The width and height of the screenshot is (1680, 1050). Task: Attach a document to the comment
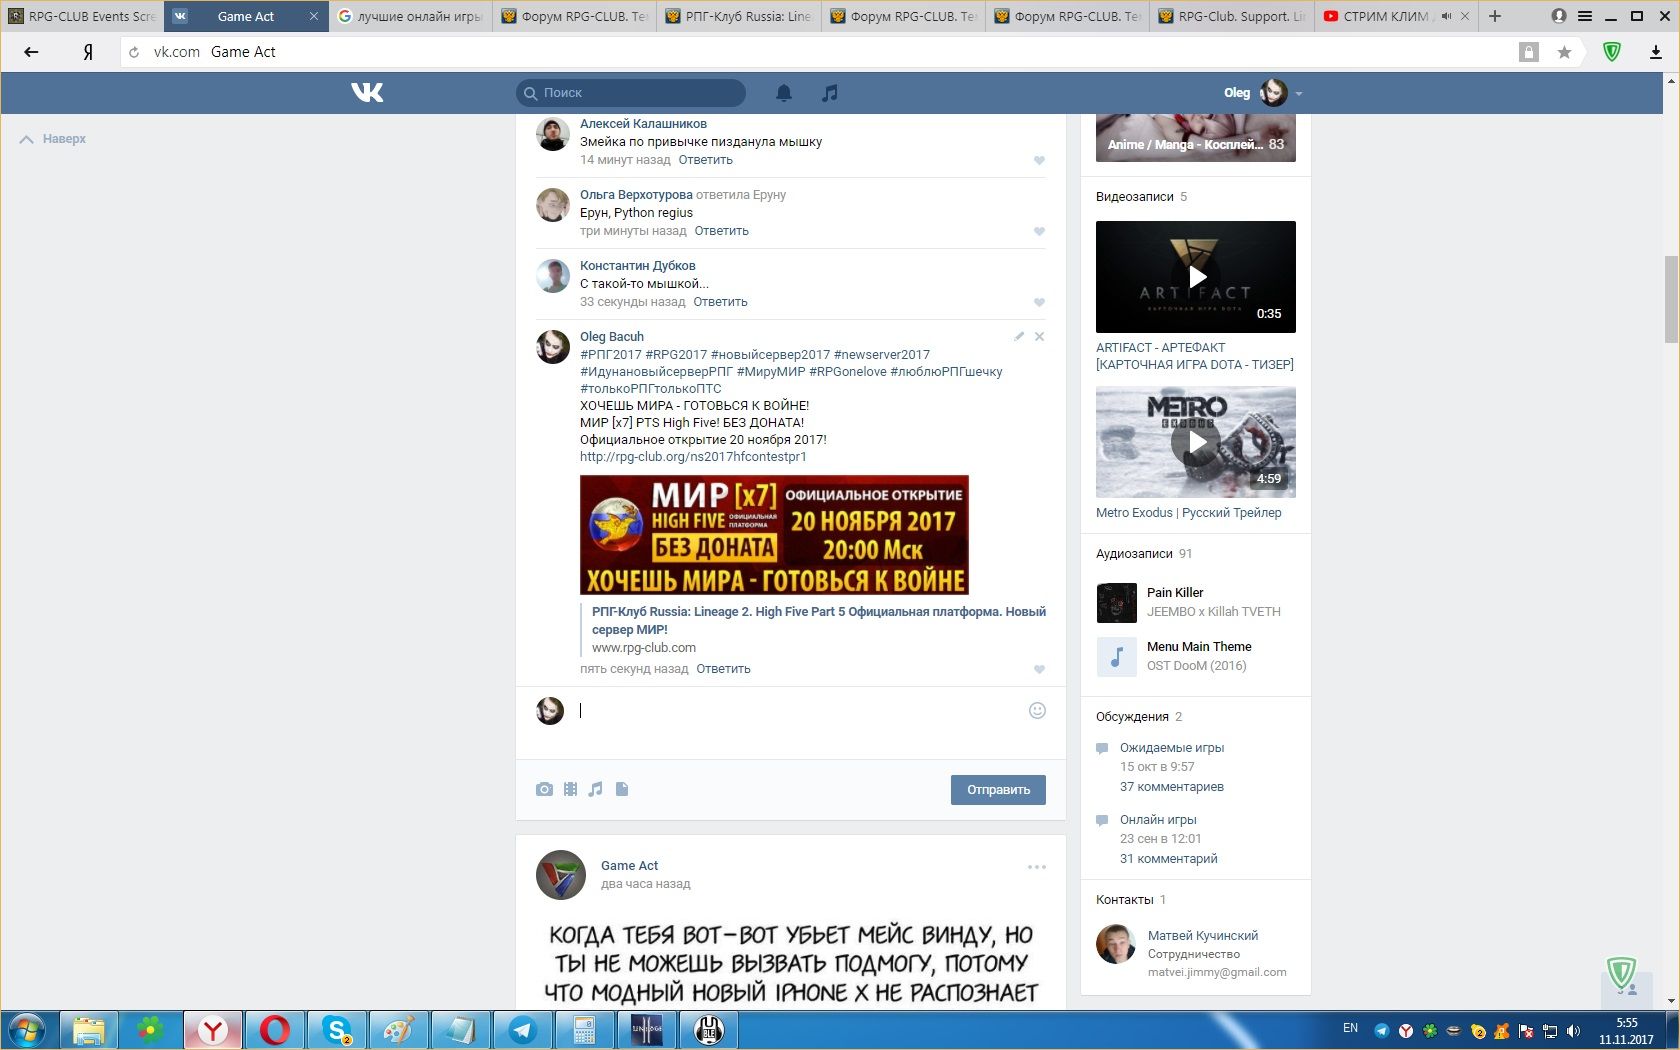[x=622, y=789]
